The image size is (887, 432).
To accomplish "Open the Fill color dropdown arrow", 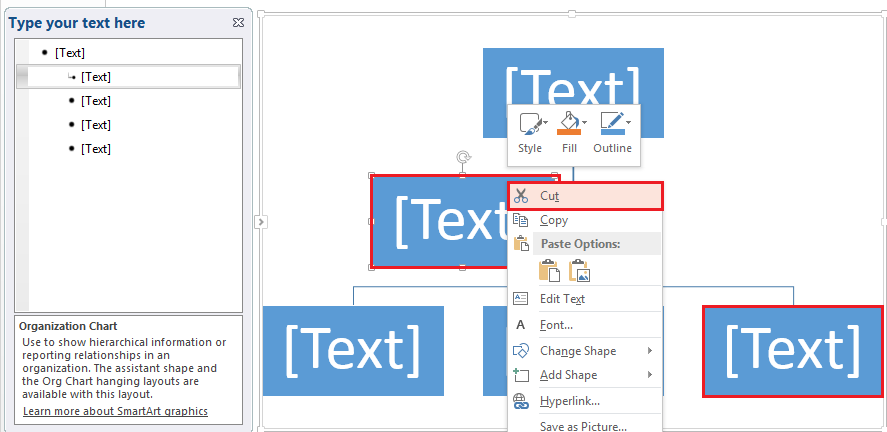I will point(584,122).
